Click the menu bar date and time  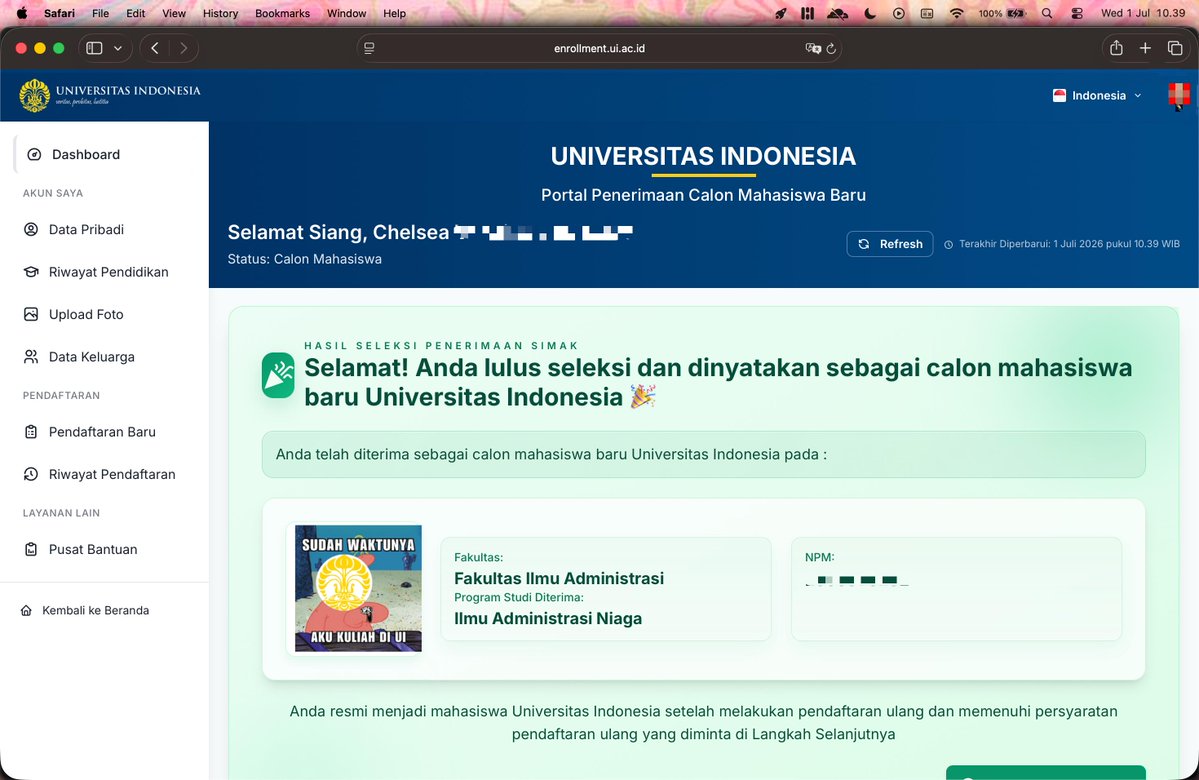click(x=1142, y=13)
